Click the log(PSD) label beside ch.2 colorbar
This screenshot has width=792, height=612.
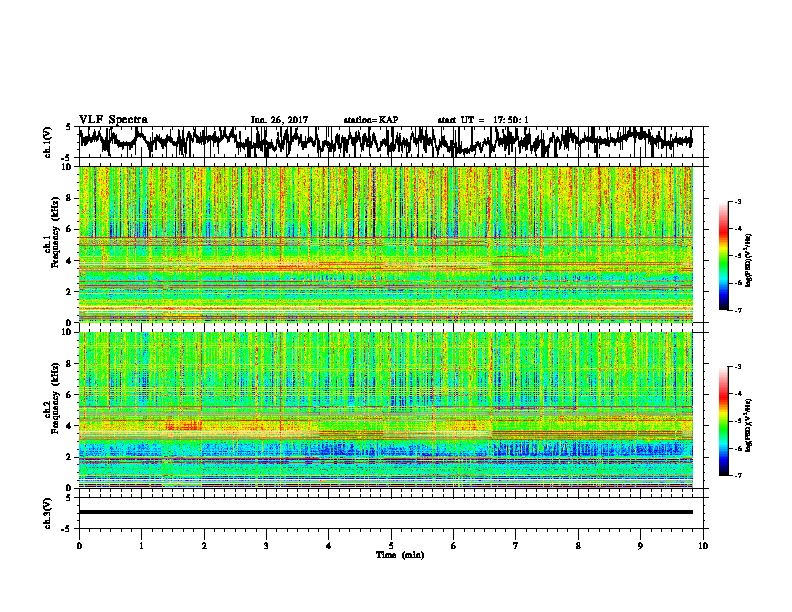pos(748,424)
